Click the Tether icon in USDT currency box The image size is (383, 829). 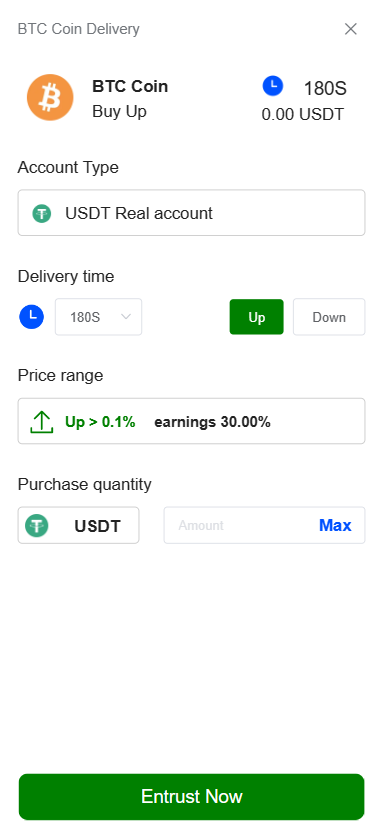coord(37,526)
